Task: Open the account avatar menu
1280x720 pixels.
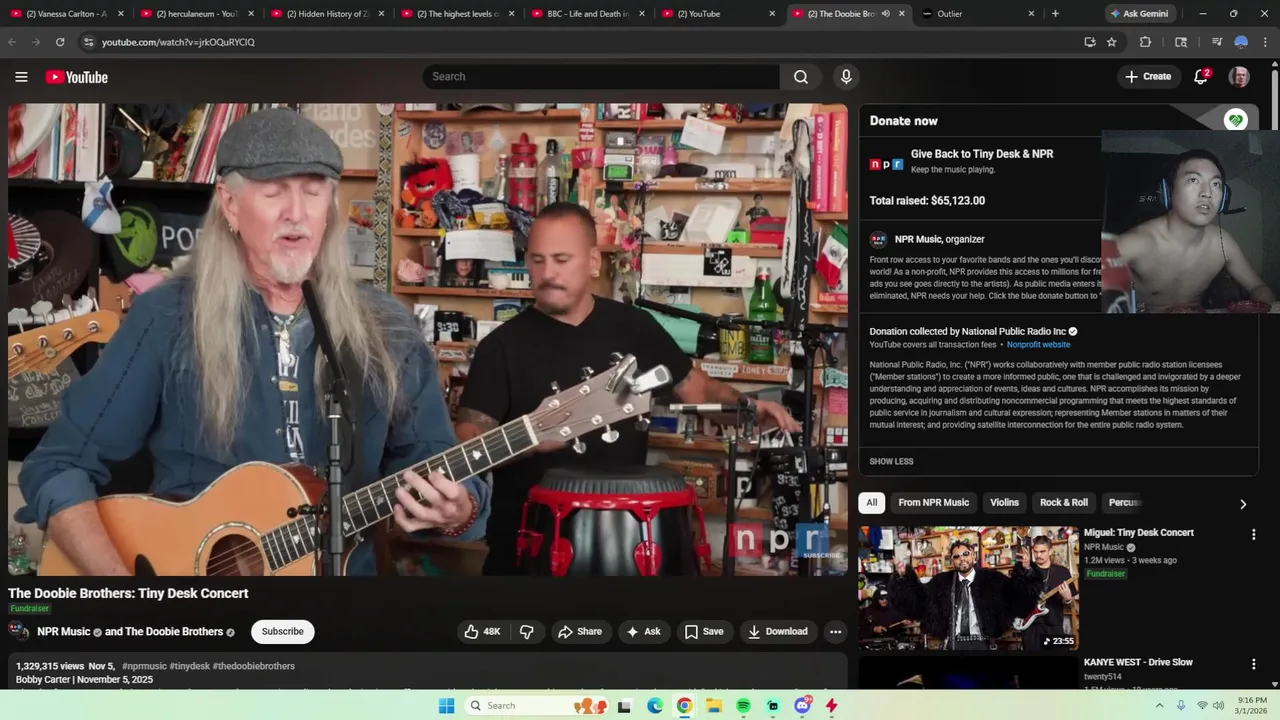Action: coord(1239,77)
